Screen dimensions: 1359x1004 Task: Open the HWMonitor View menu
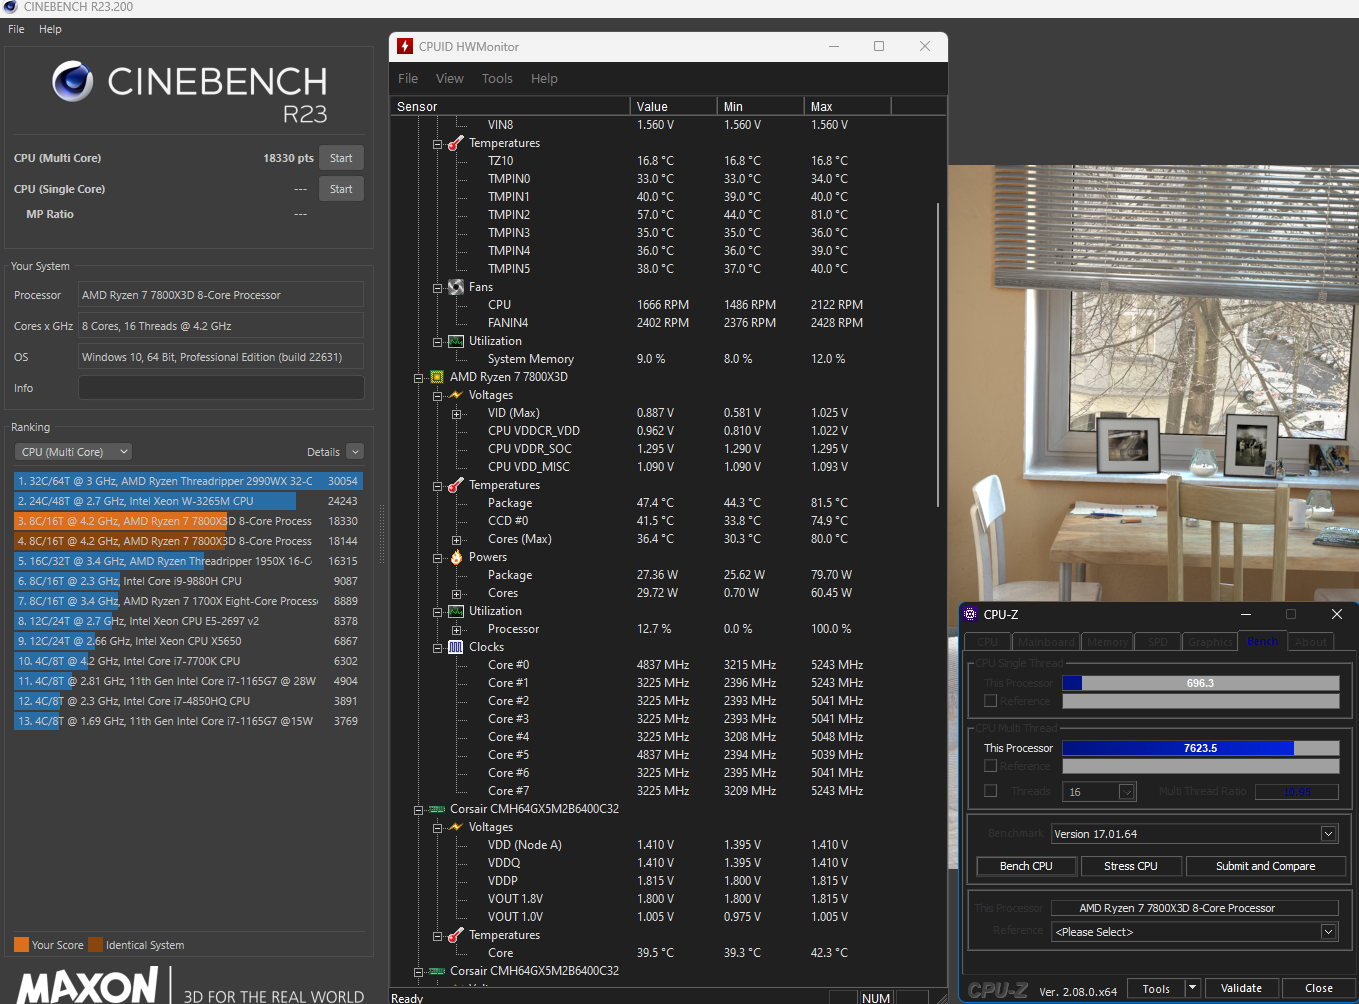point(450,78)
